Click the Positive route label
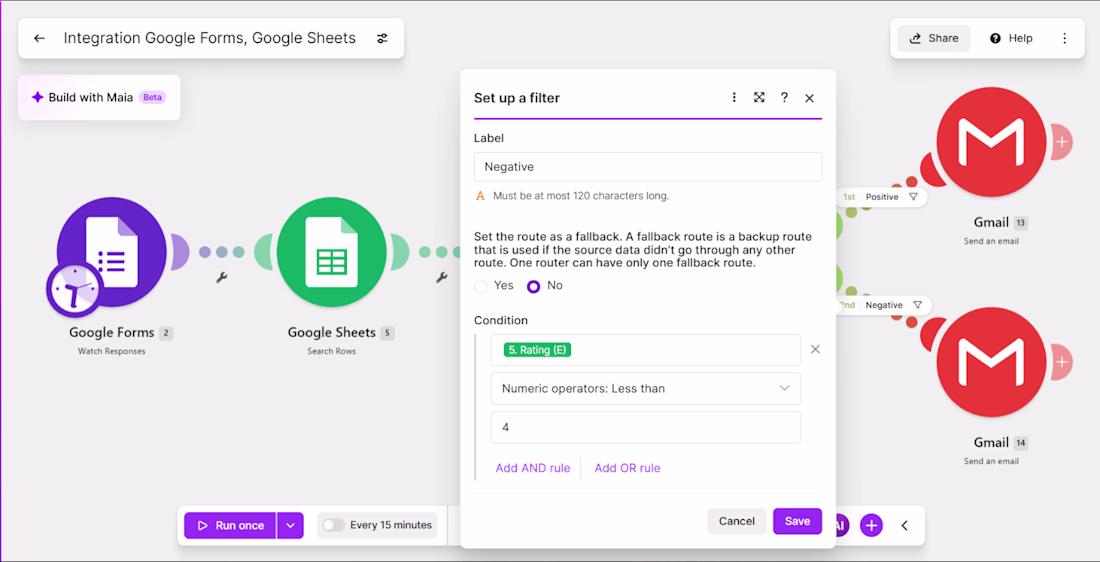The image size is (1100, 562). [x=882, y=197]
